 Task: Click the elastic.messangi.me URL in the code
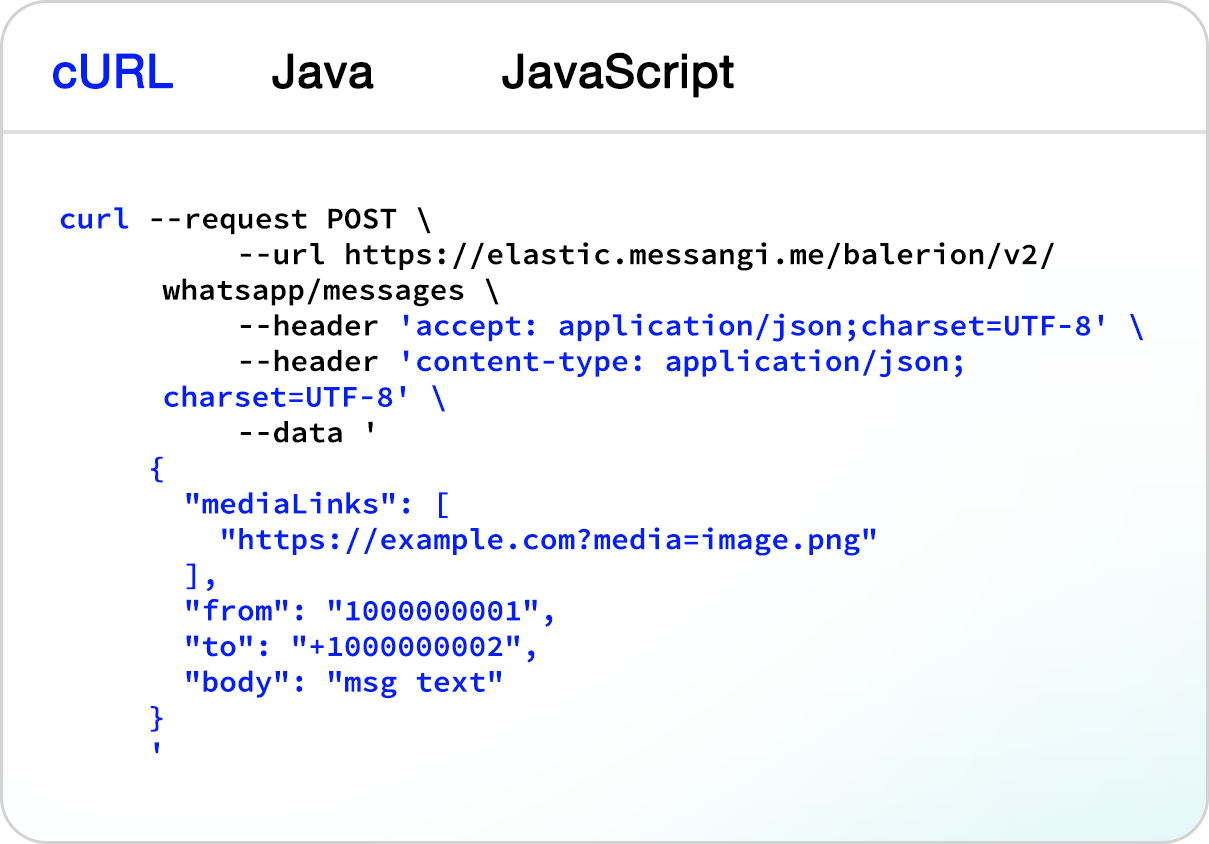coord(700,255)
